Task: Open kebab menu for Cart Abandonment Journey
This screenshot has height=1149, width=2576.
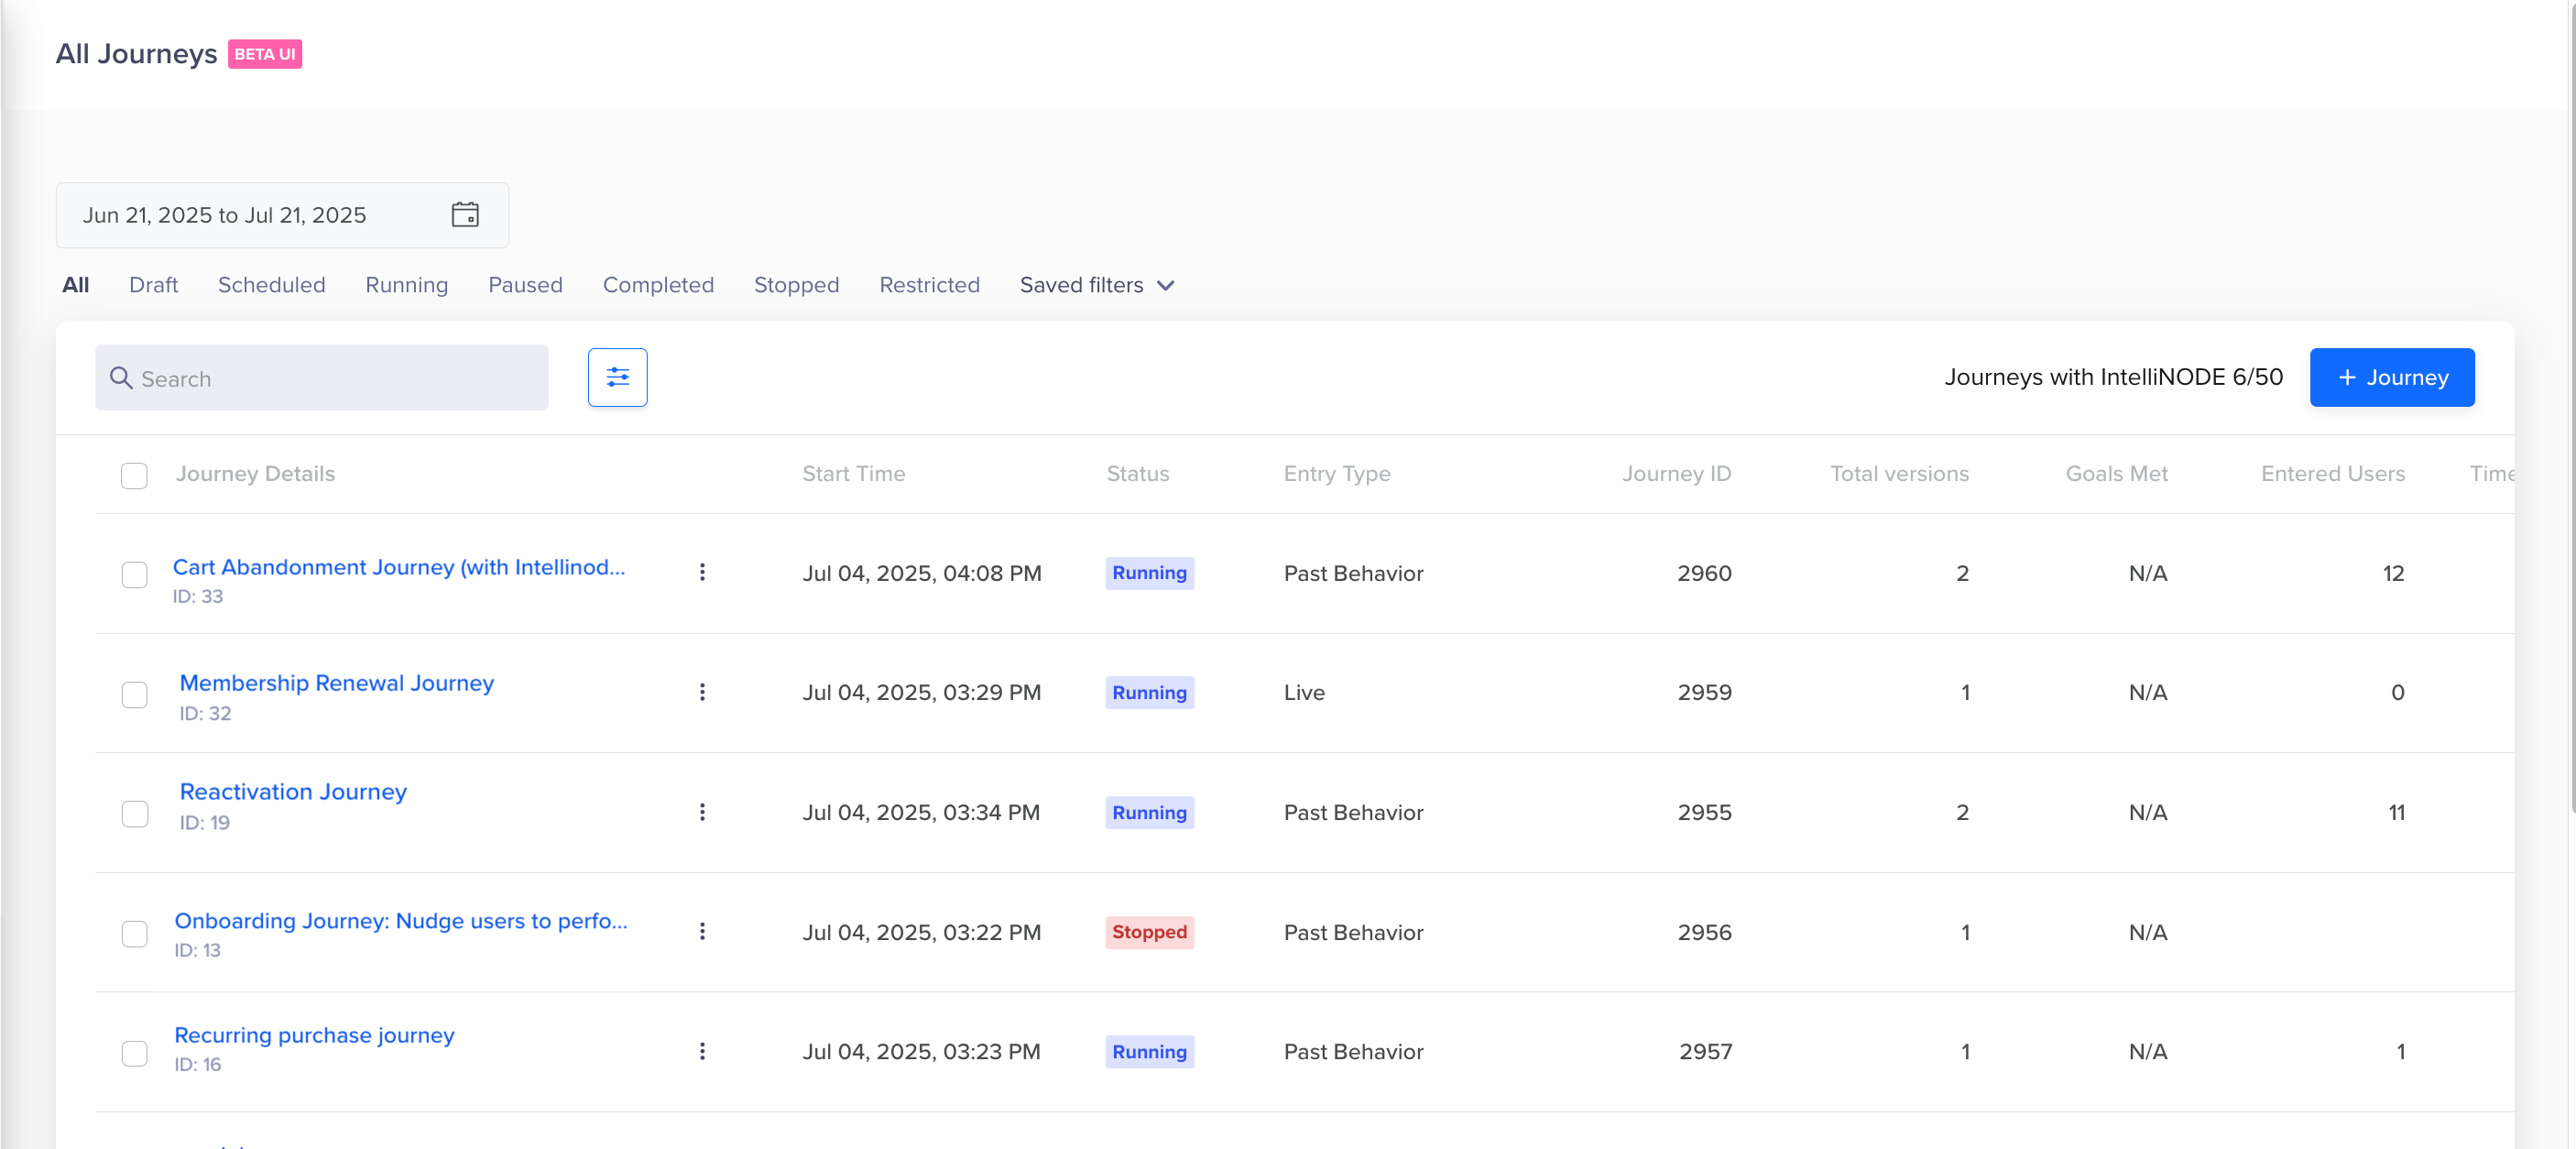Action: coord(702,572)
